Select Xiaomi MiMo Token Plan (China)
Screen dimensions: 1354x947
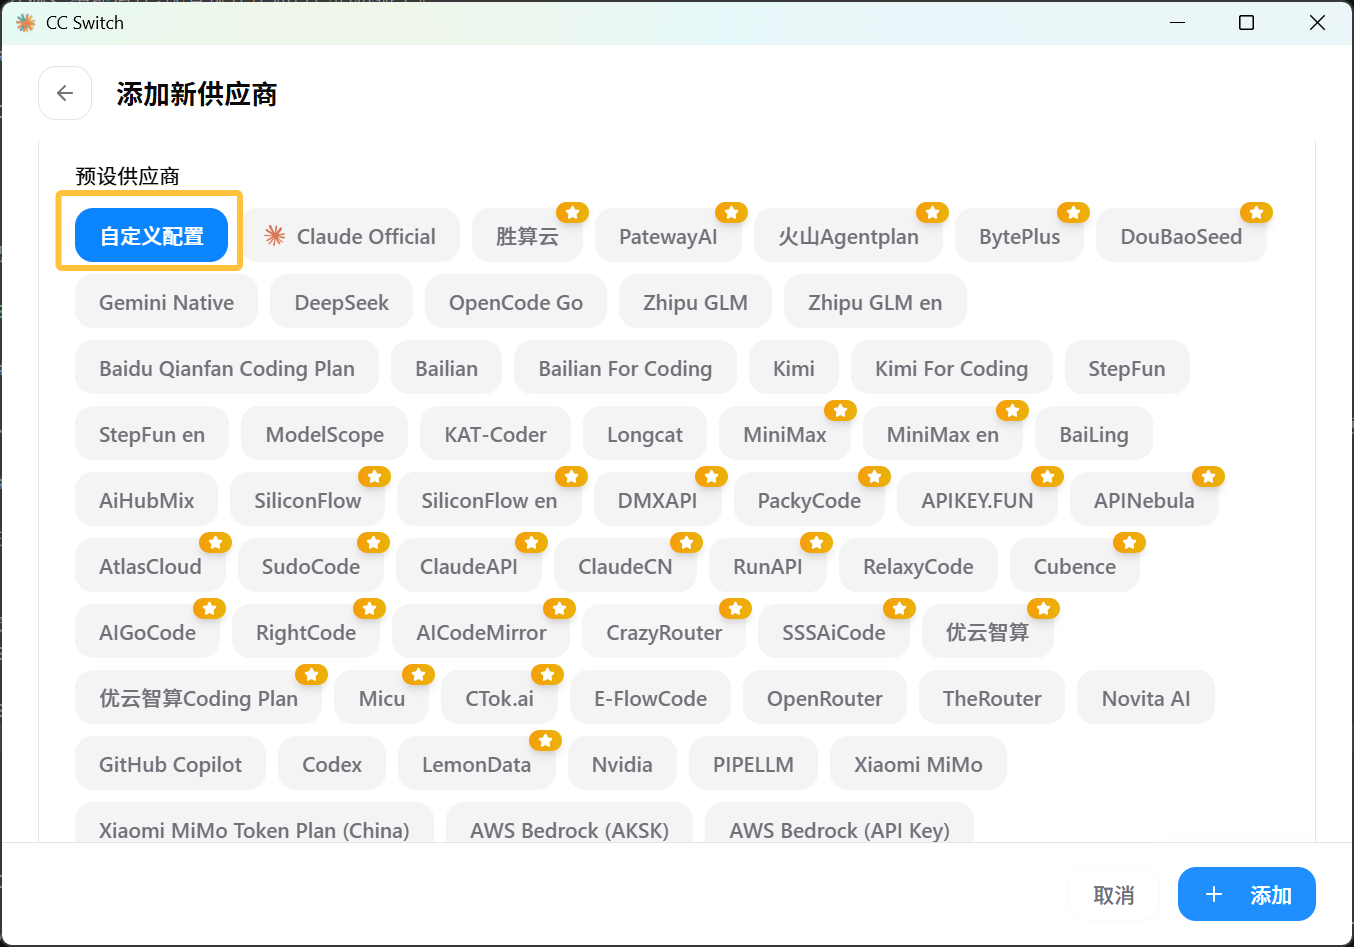click(254, 823)
